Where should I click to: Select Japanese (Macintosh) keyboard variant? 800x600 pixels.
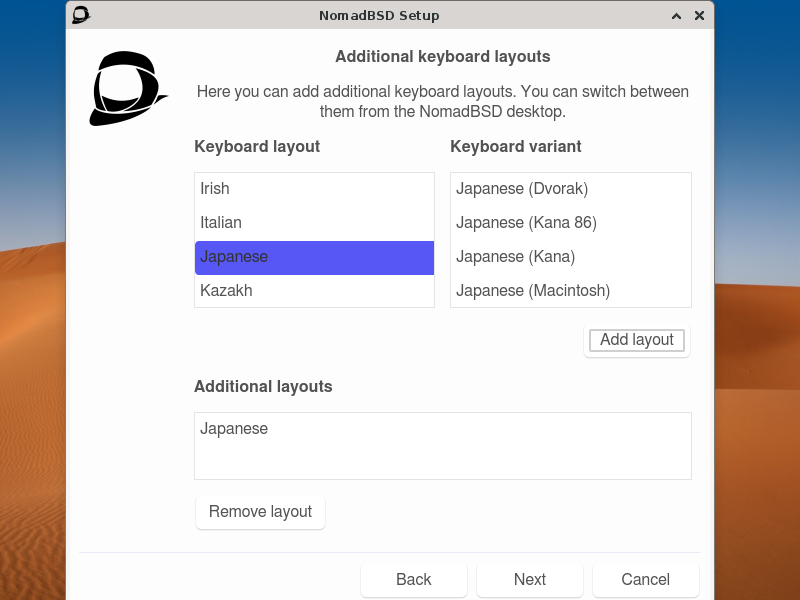pos(533,290)
